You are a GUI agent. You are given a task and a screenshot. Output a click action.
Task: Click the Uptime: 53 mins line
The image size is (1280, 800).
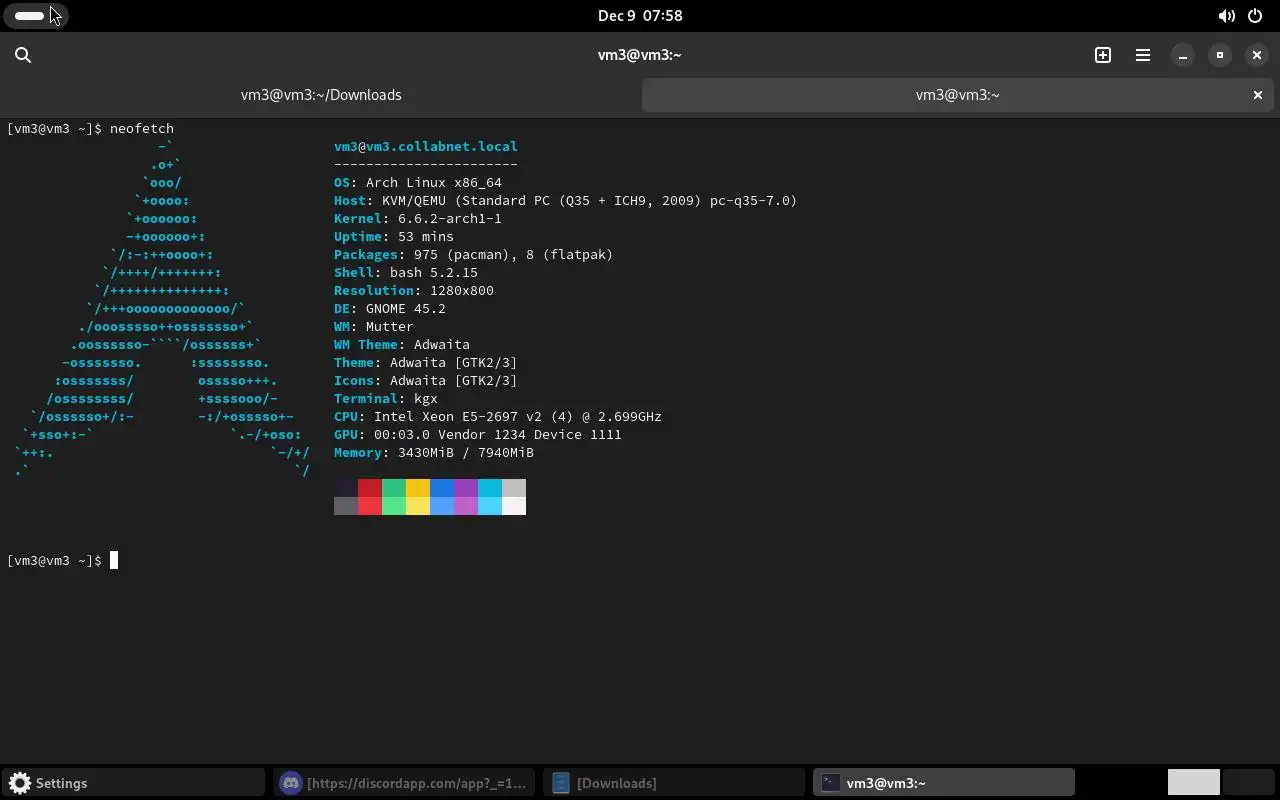click(x=394, y=236)
